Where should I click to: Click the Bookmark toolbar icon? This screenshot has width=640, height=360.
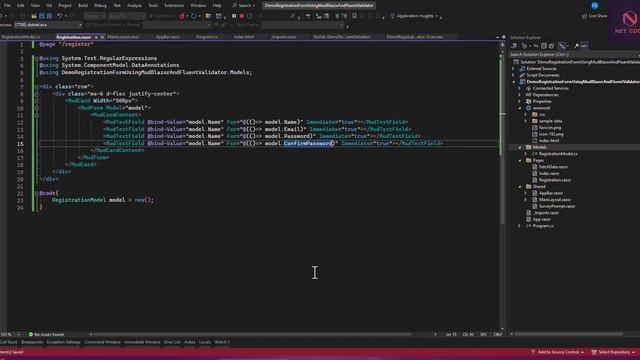(354, 16)
